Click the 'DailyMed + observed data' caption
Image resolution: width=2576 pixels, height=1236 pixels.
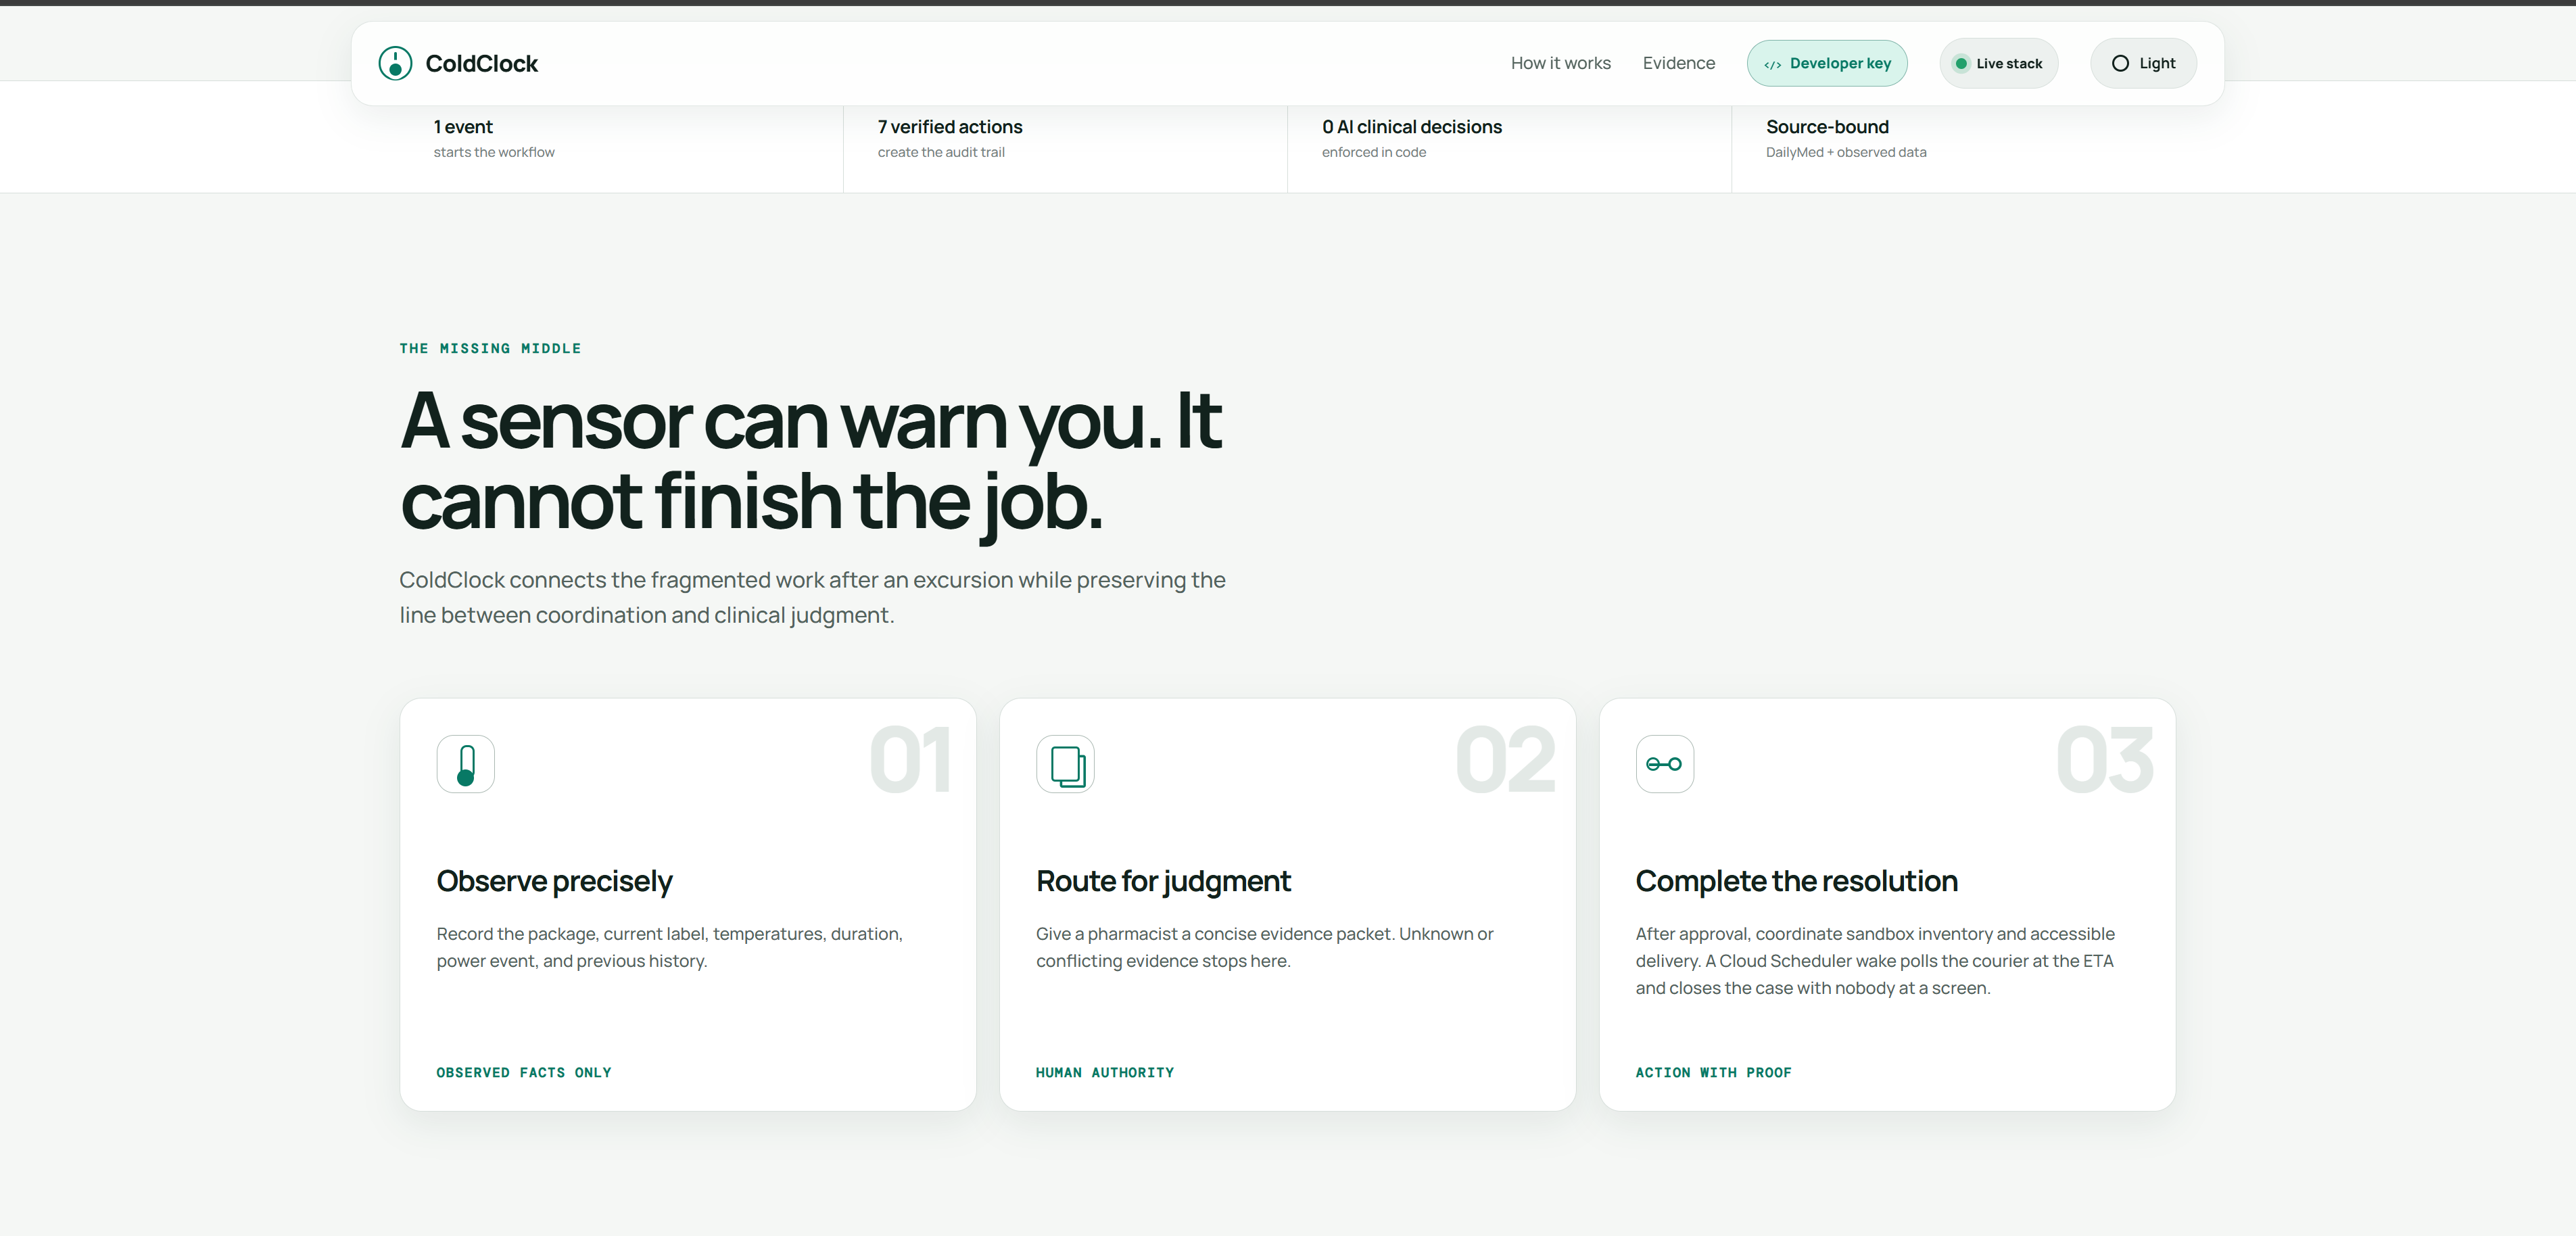point(1846,152)
